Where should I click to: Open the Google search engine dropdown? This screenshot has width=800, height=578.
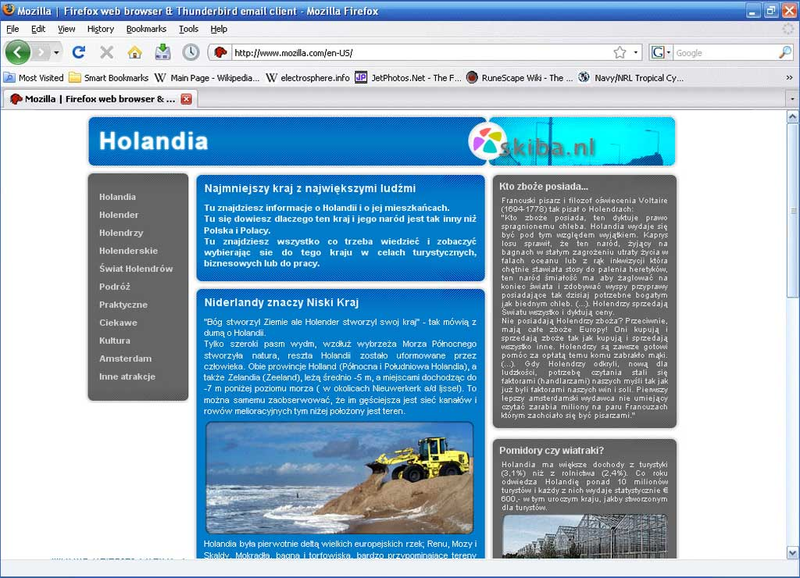click(662, 52)
